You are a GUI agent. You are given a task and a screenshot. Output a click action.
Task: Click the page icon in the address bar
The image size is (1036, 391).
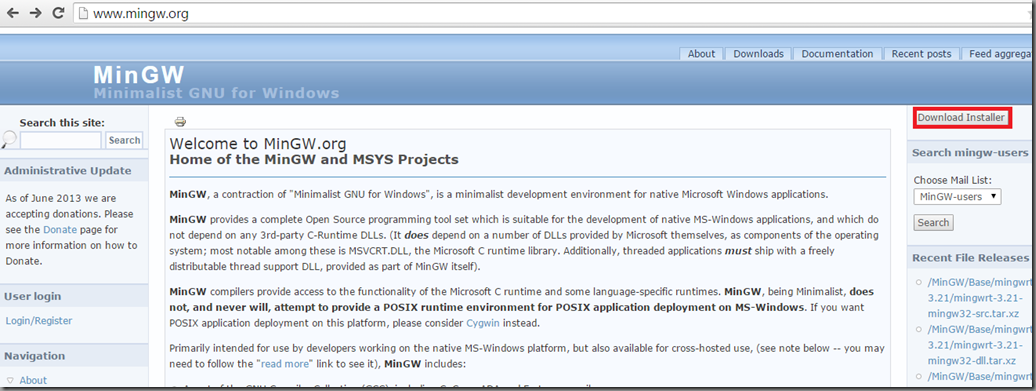(x=83, y=13)
